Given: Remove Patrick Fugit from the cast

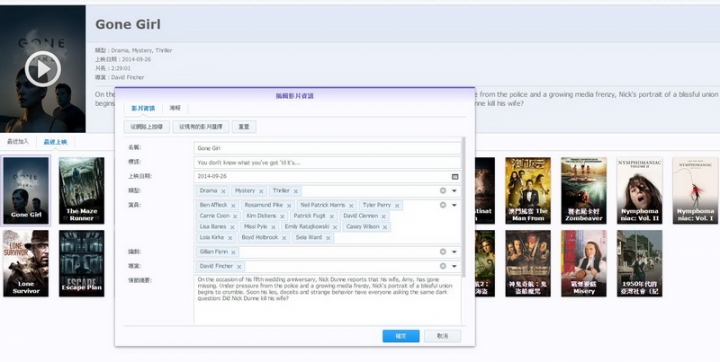Looking at the screenshot, I should pyautogui.click(x=332, y=216).
